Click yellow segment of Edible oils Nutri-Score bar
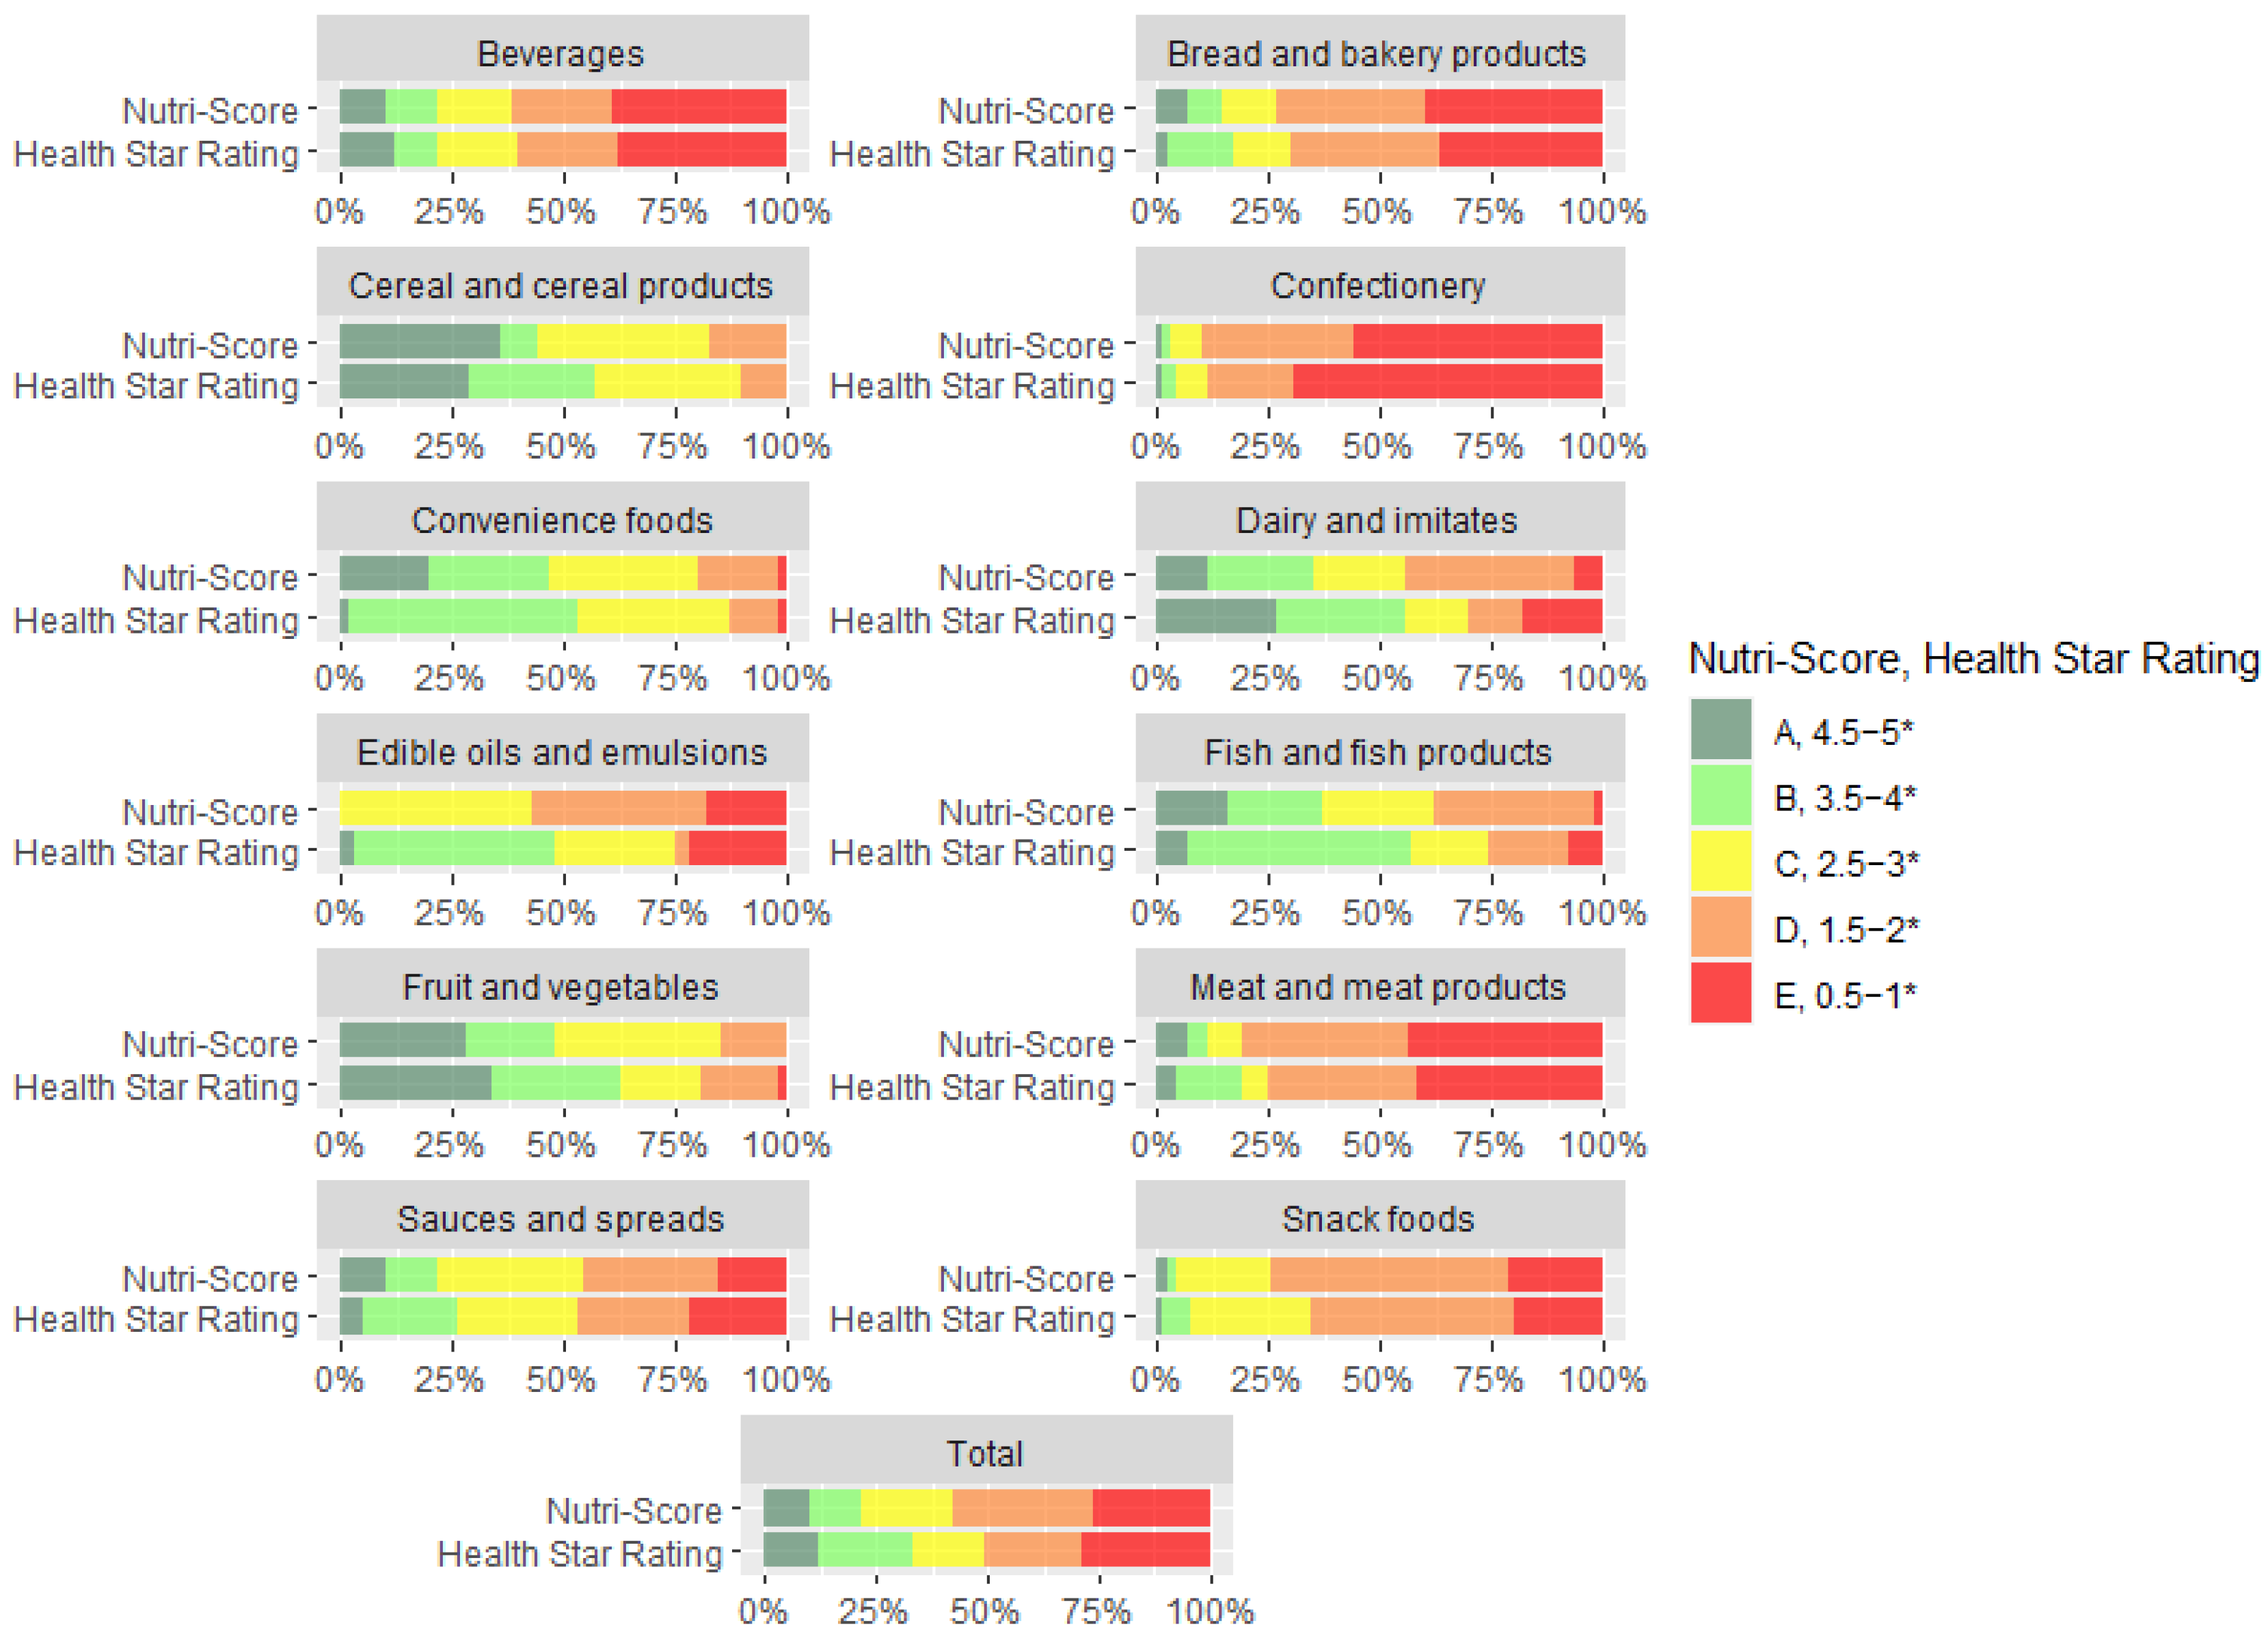 (435, 808)
